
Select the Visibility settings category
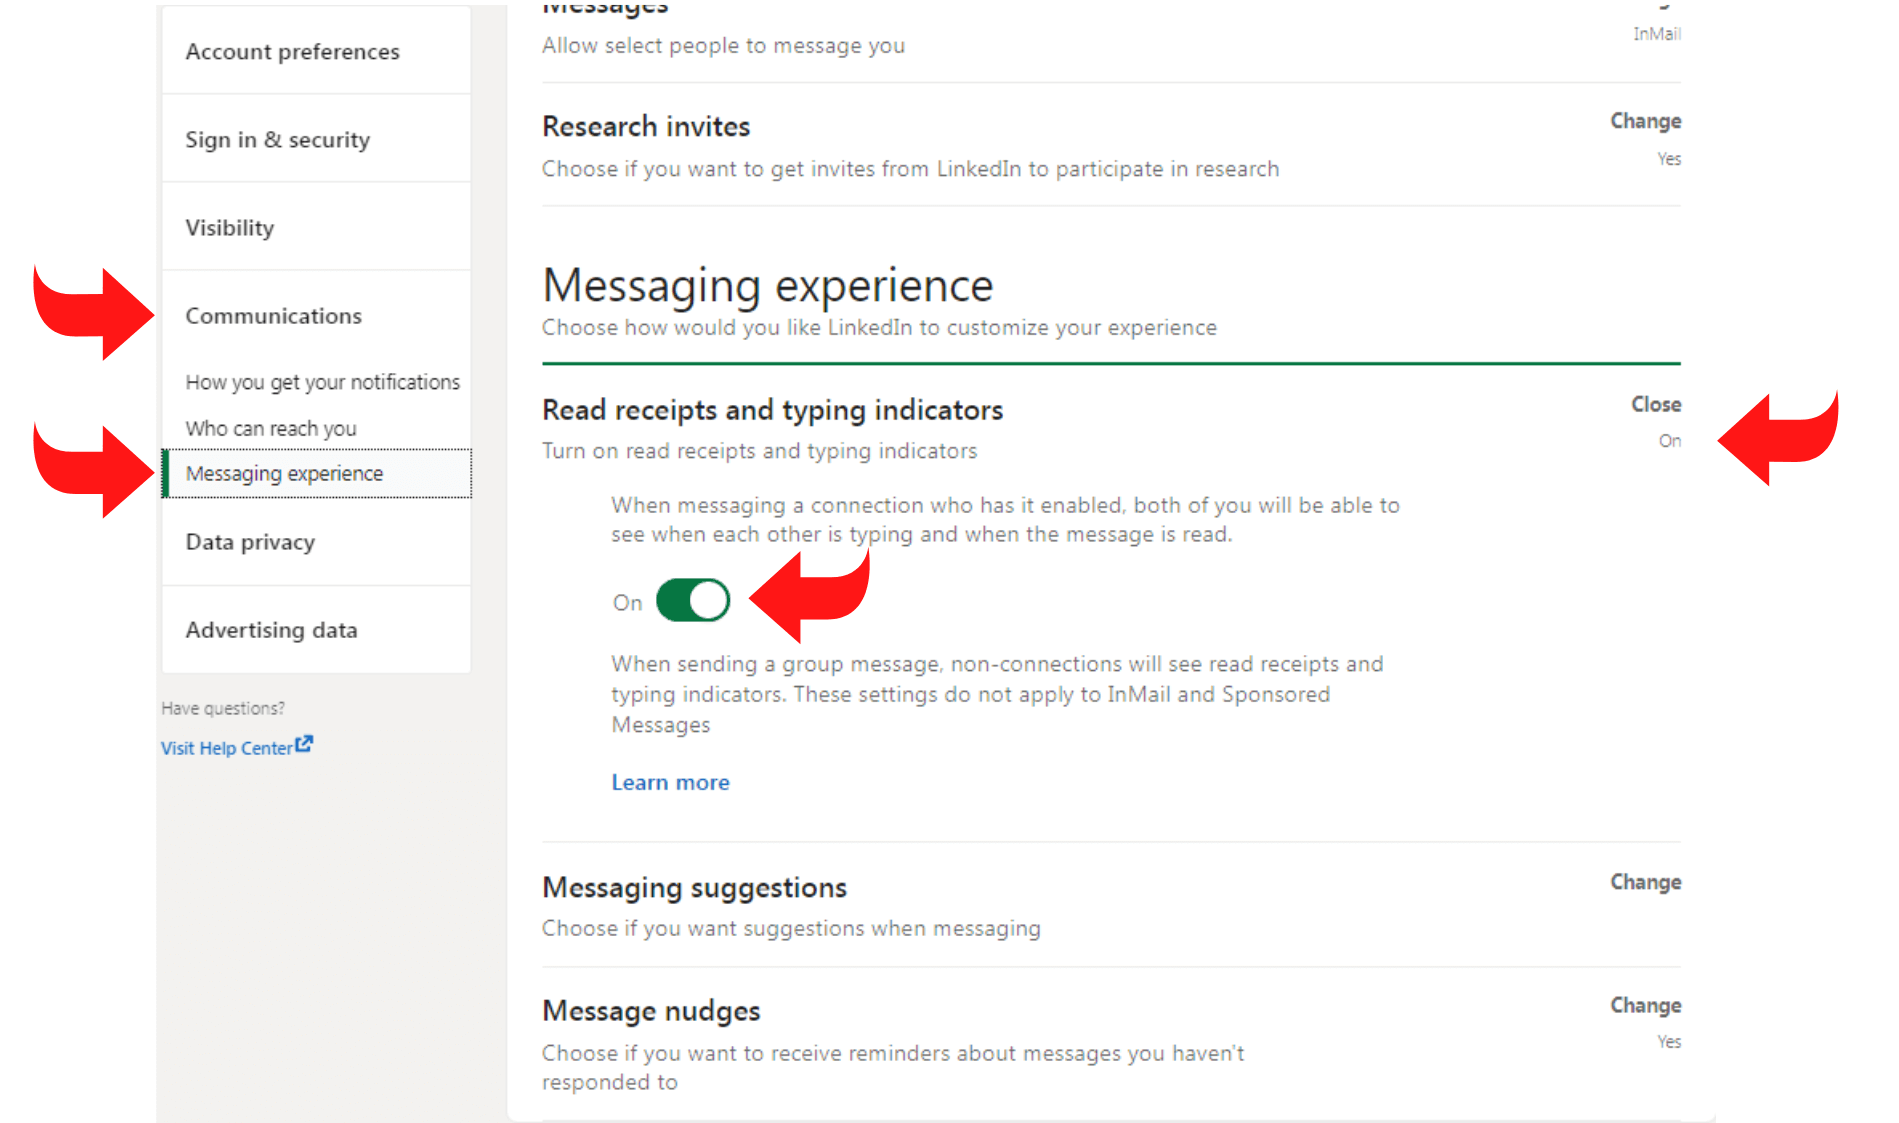click(229, 228)
